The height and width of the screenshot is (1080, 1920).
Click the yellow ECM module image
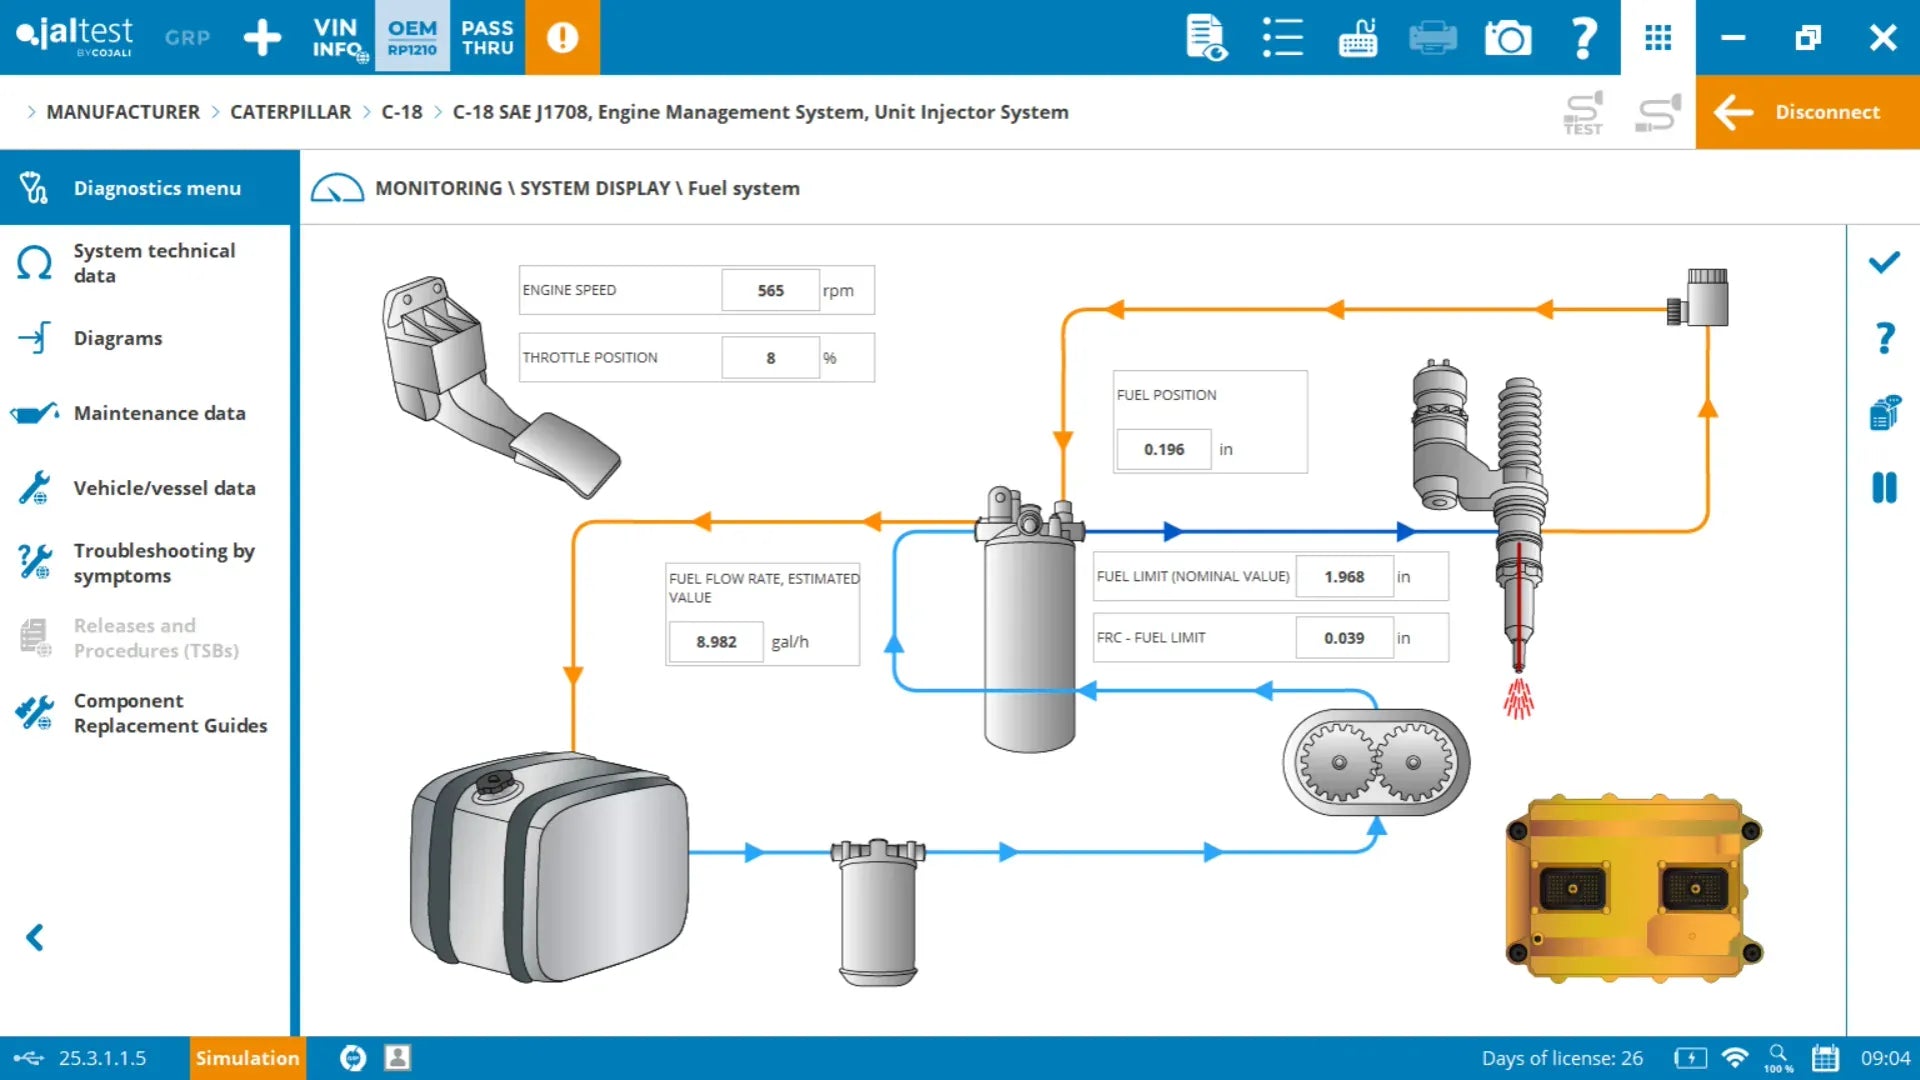pyautogui.click(x=1634, y=890)
